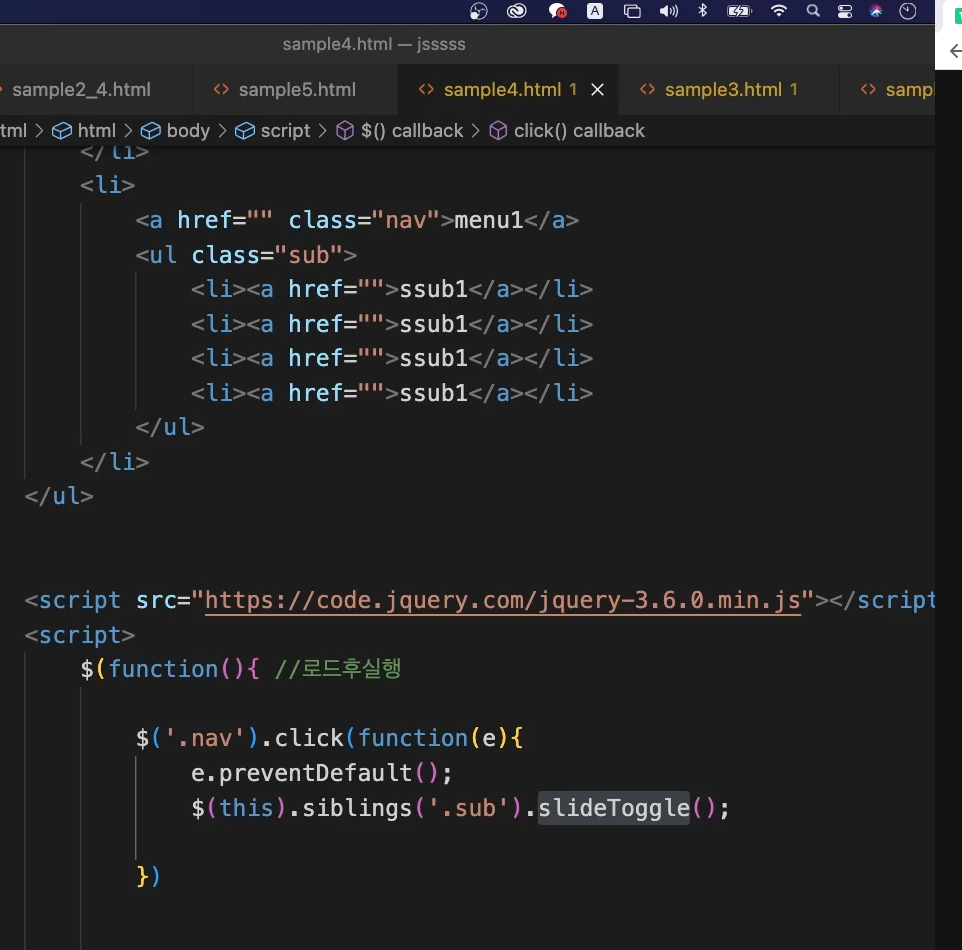Switch to sample2_4.html tab

82,90
